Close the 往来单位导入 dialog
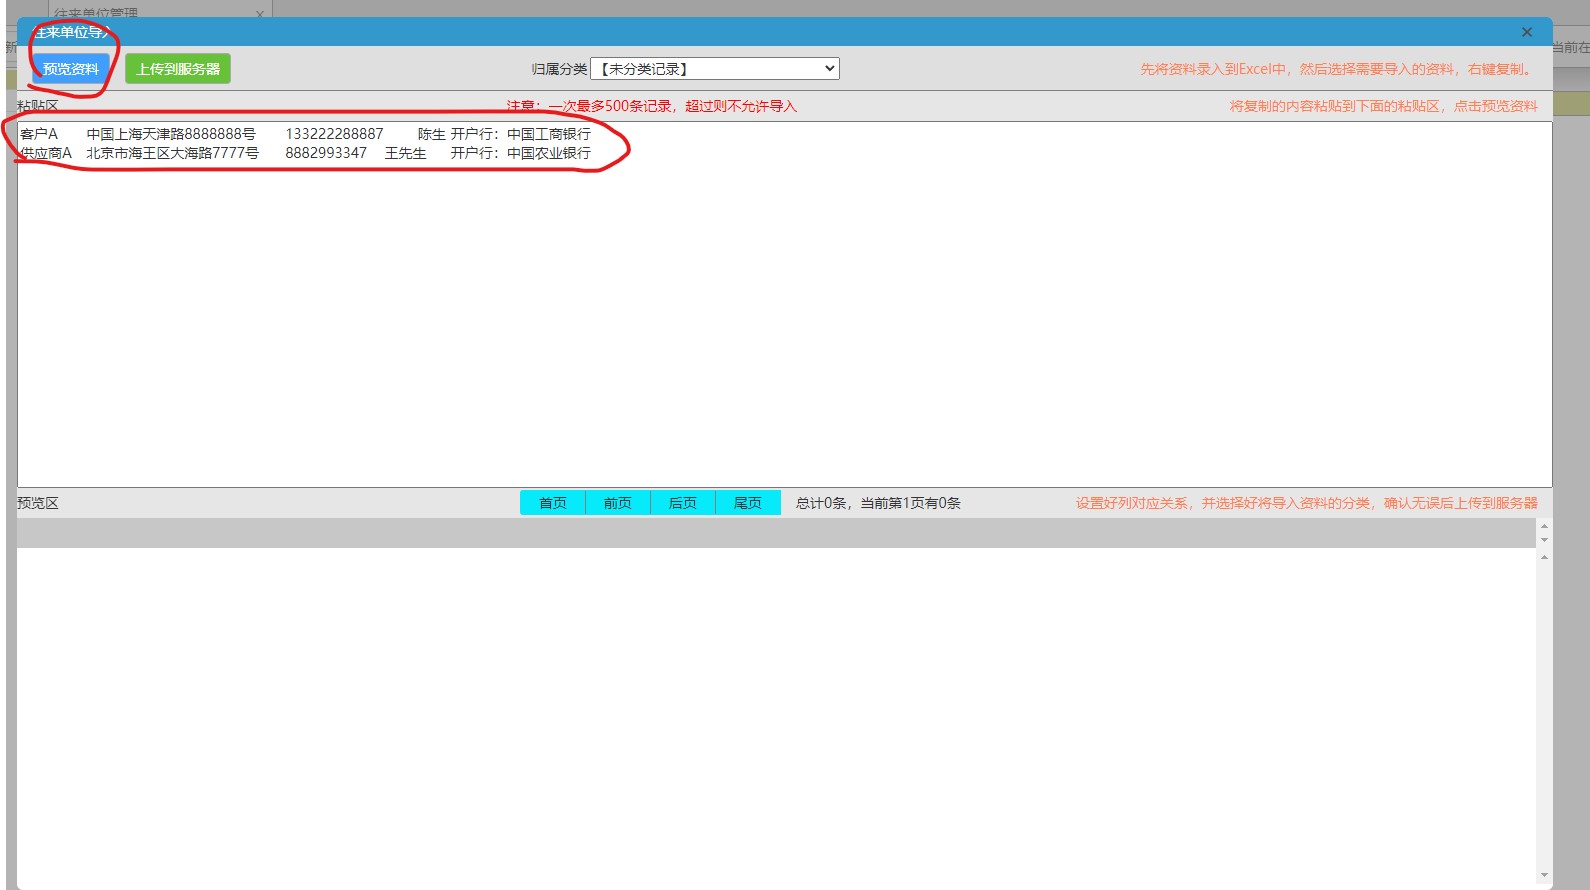This screenshot has height=890, width=1590. 1527,32
